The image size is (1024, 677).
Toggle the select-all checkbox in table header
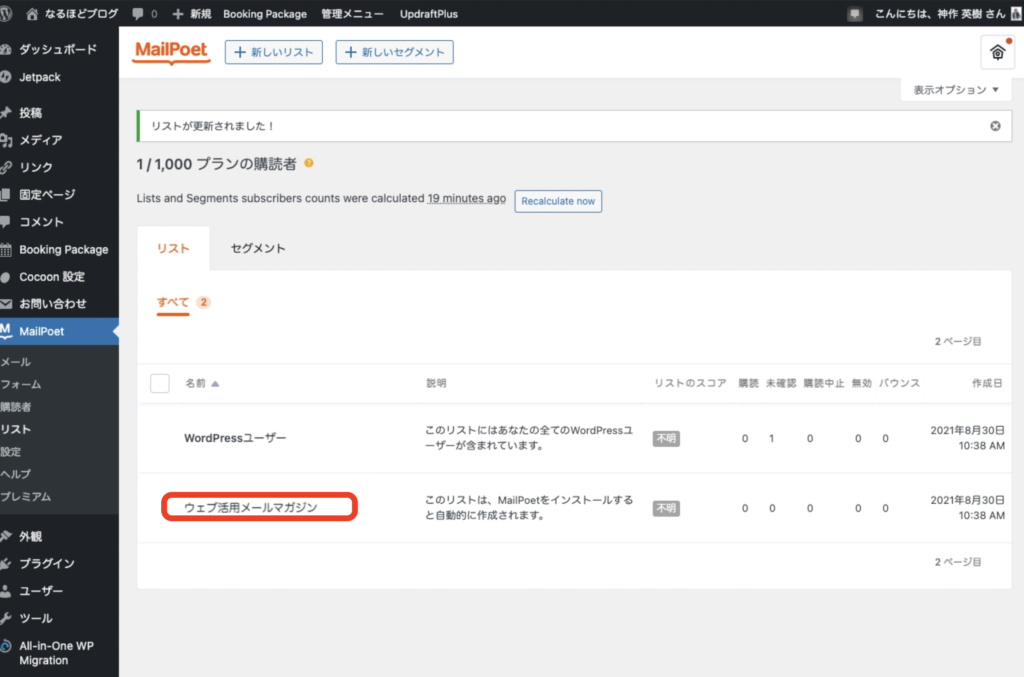click(160, 383)
